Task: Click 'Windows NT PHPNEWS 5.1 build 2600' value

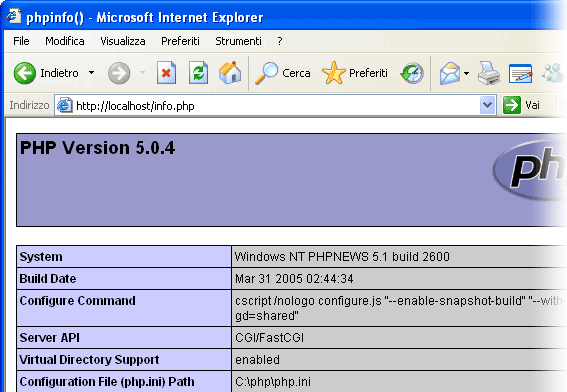Action: click(342, 257)
